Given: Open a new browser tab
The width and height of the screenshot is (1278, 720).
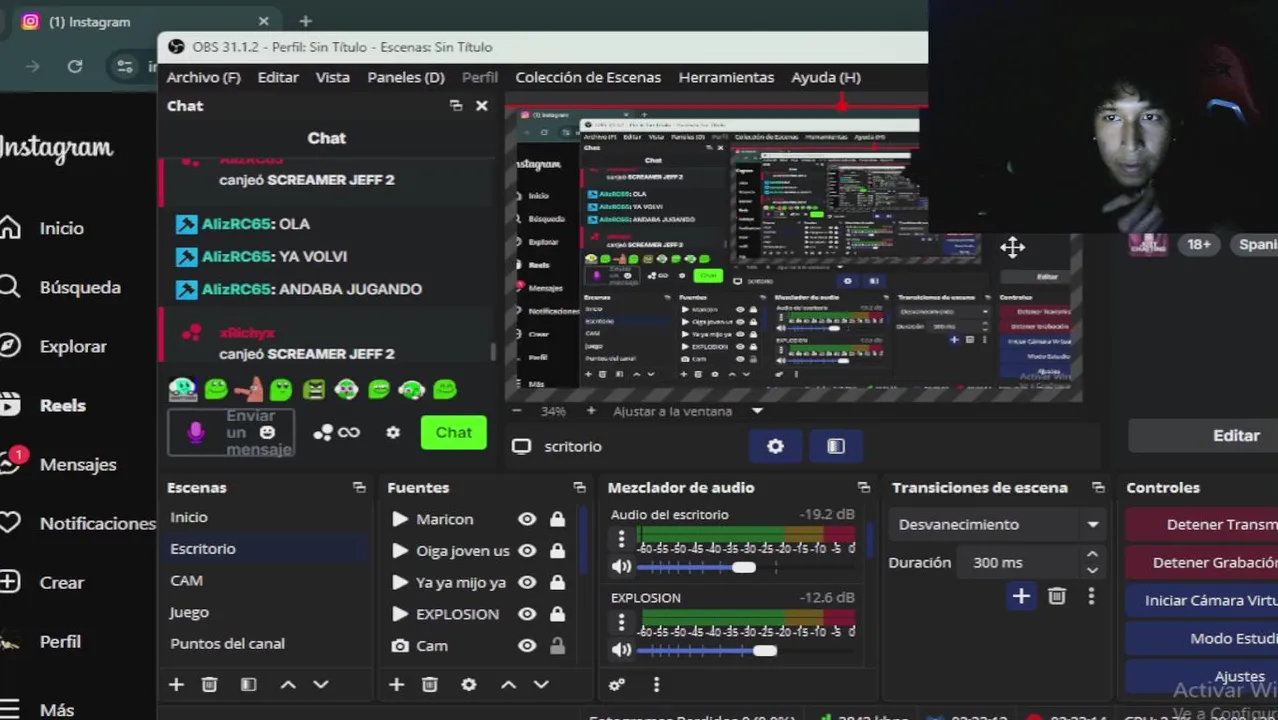Looking at the screenshot, I should tap(305, 21).
